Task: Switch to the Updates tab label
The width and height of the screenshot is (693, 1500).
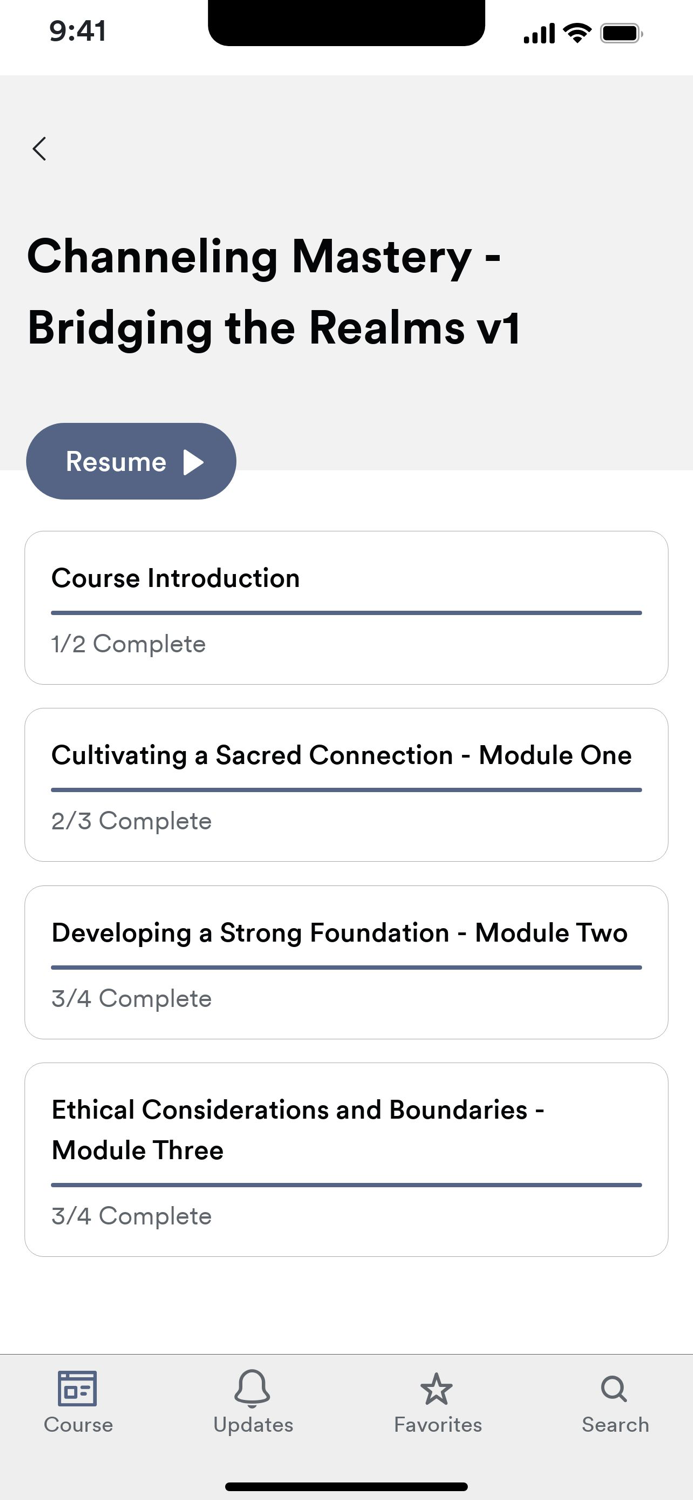Action: 253,1425
